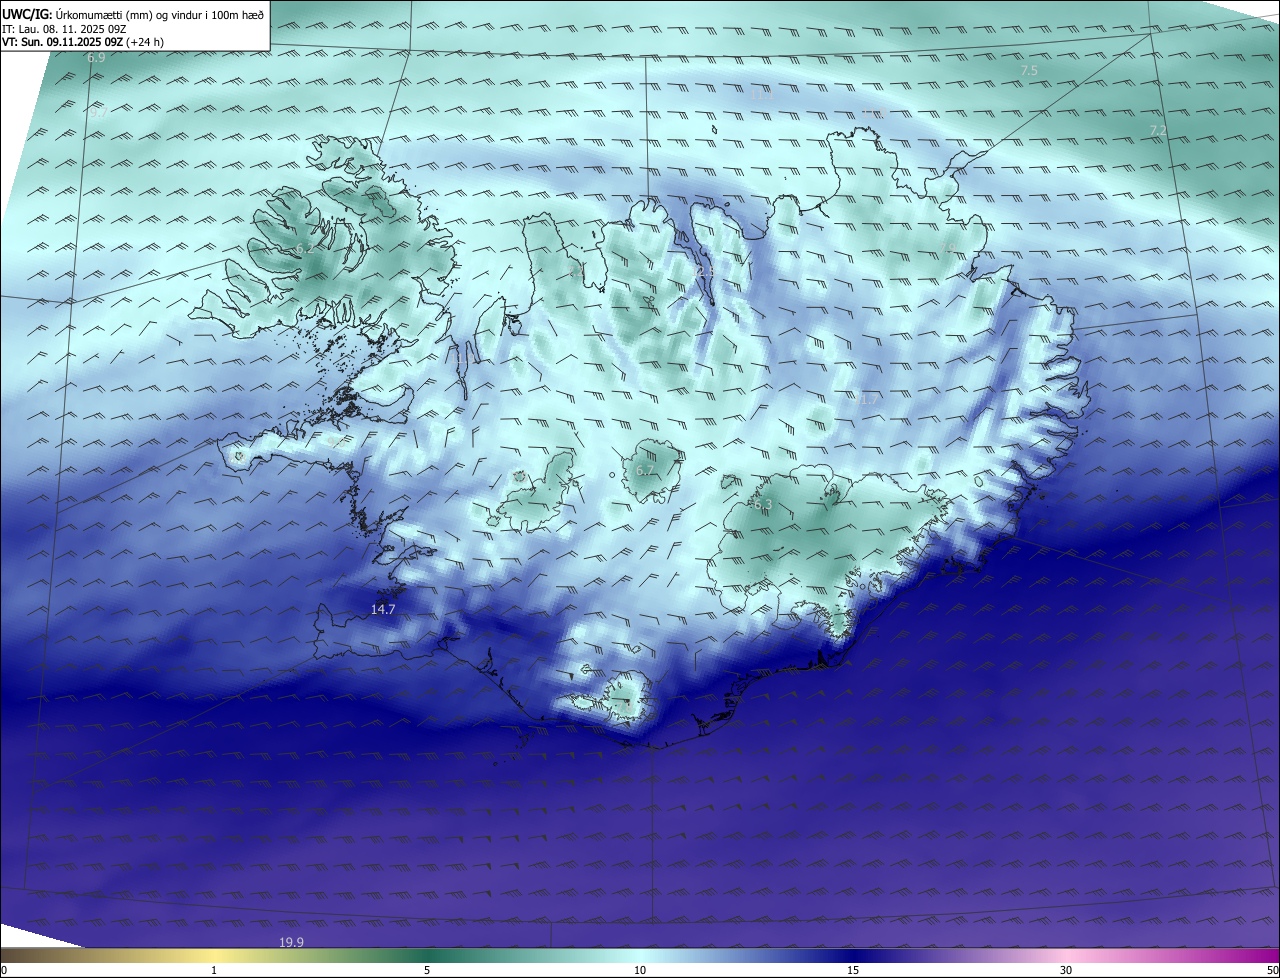1280x978 pixels.
Task: Click the valid time line "VT: Sun. 09.11.2025 09Z"
Action: pos(61,42)
